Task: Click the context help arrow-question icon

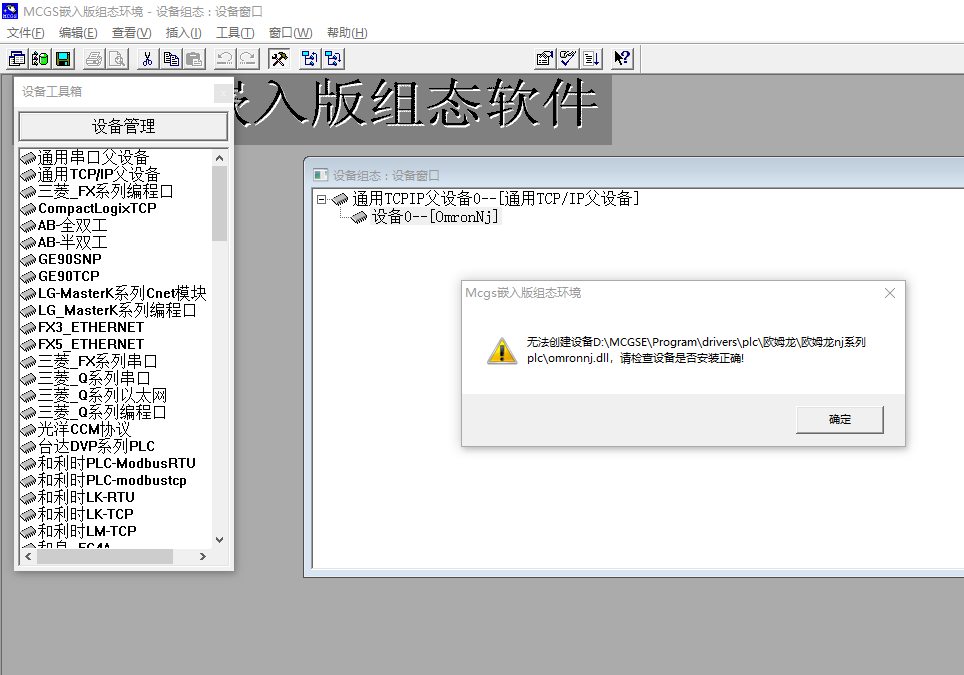Action: [622, 59]
